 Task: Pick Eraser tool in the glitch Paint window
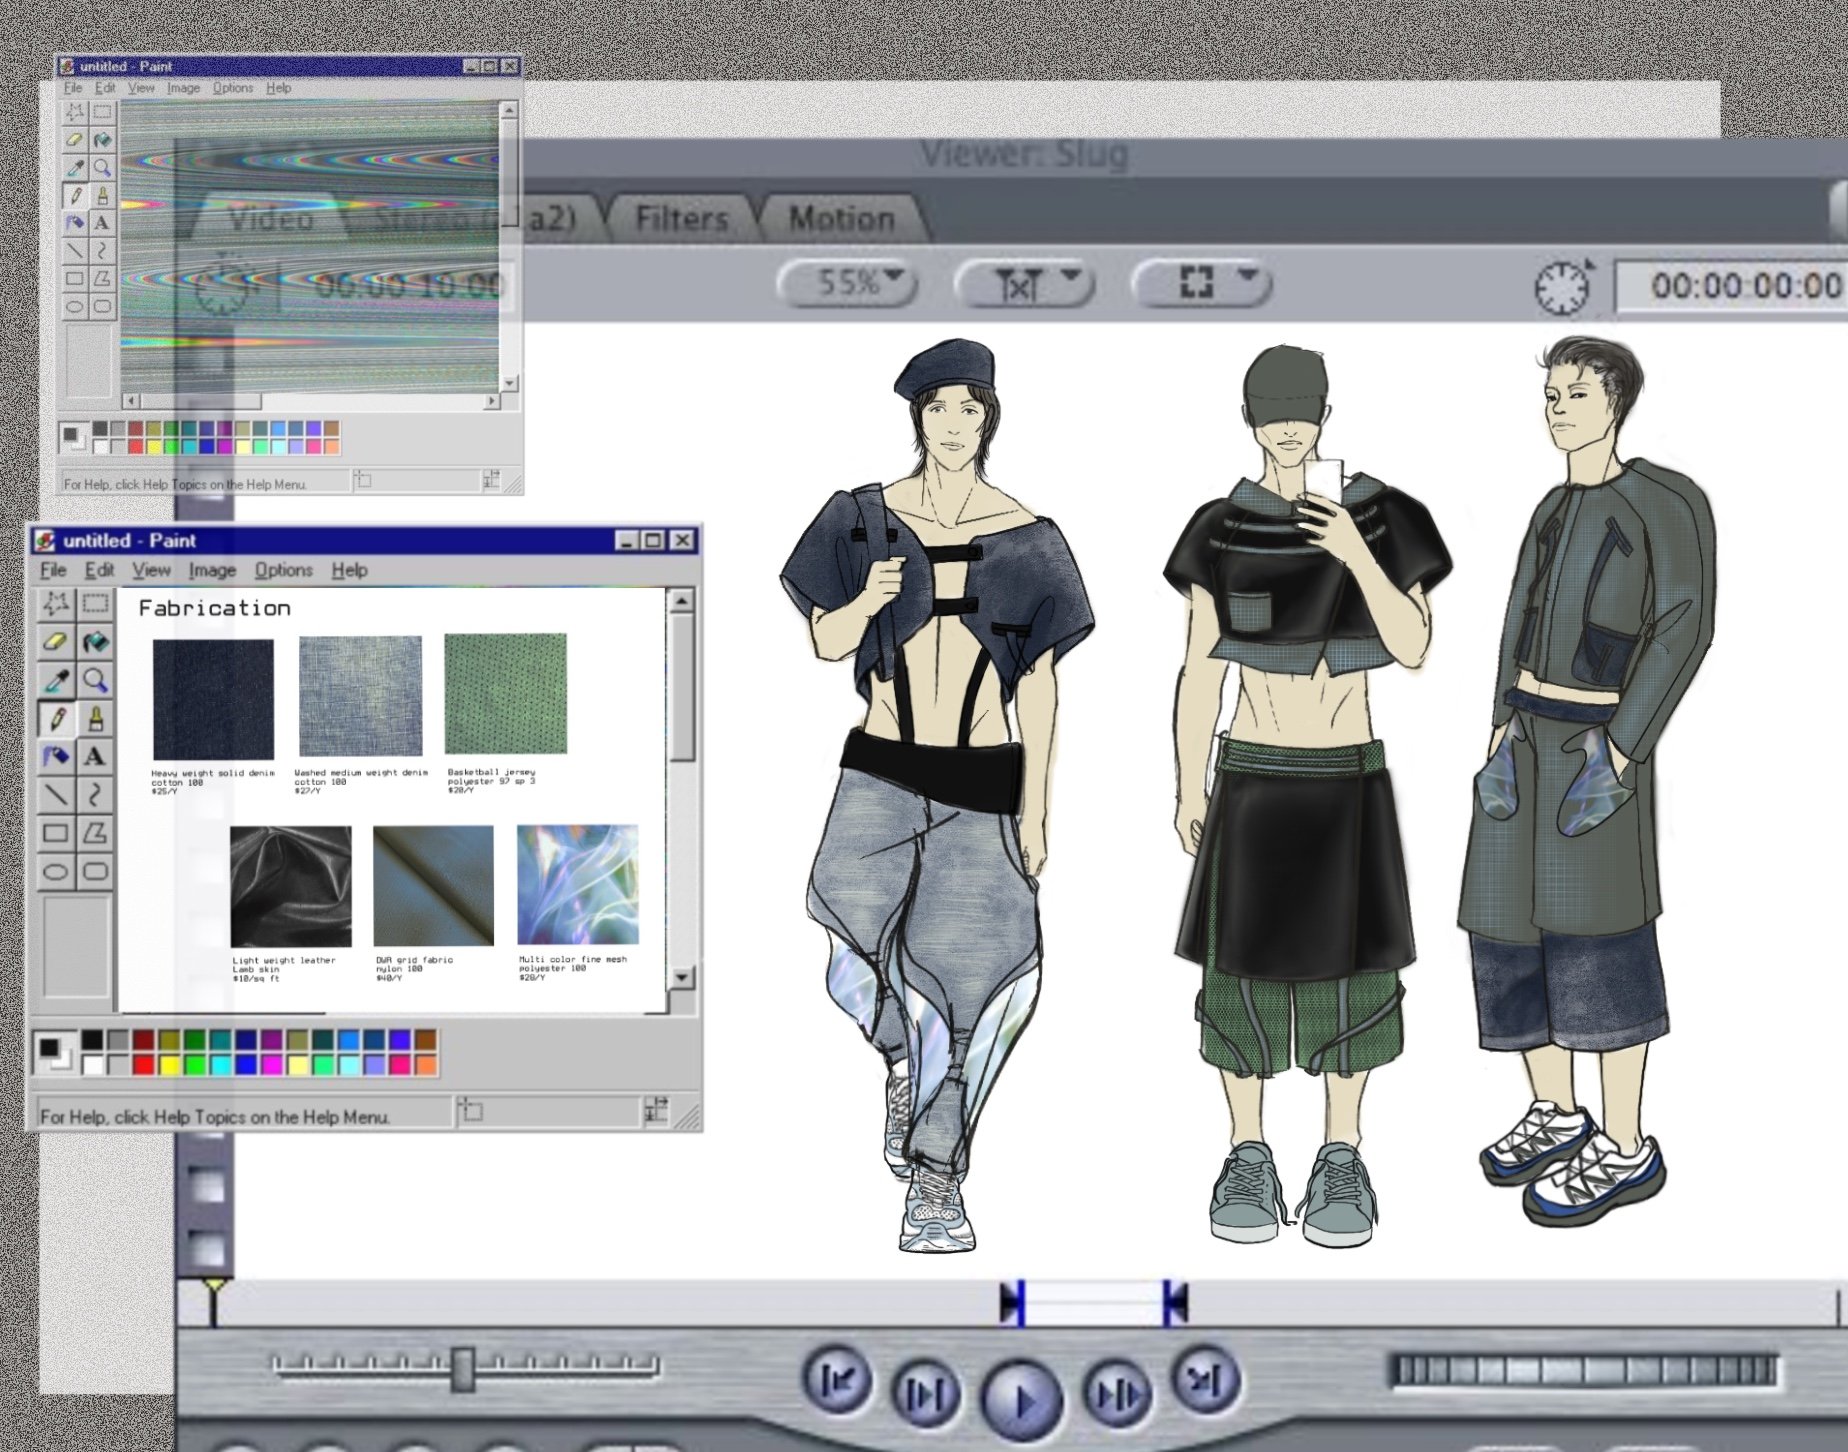pyautogui.click(x=75, y=140)
